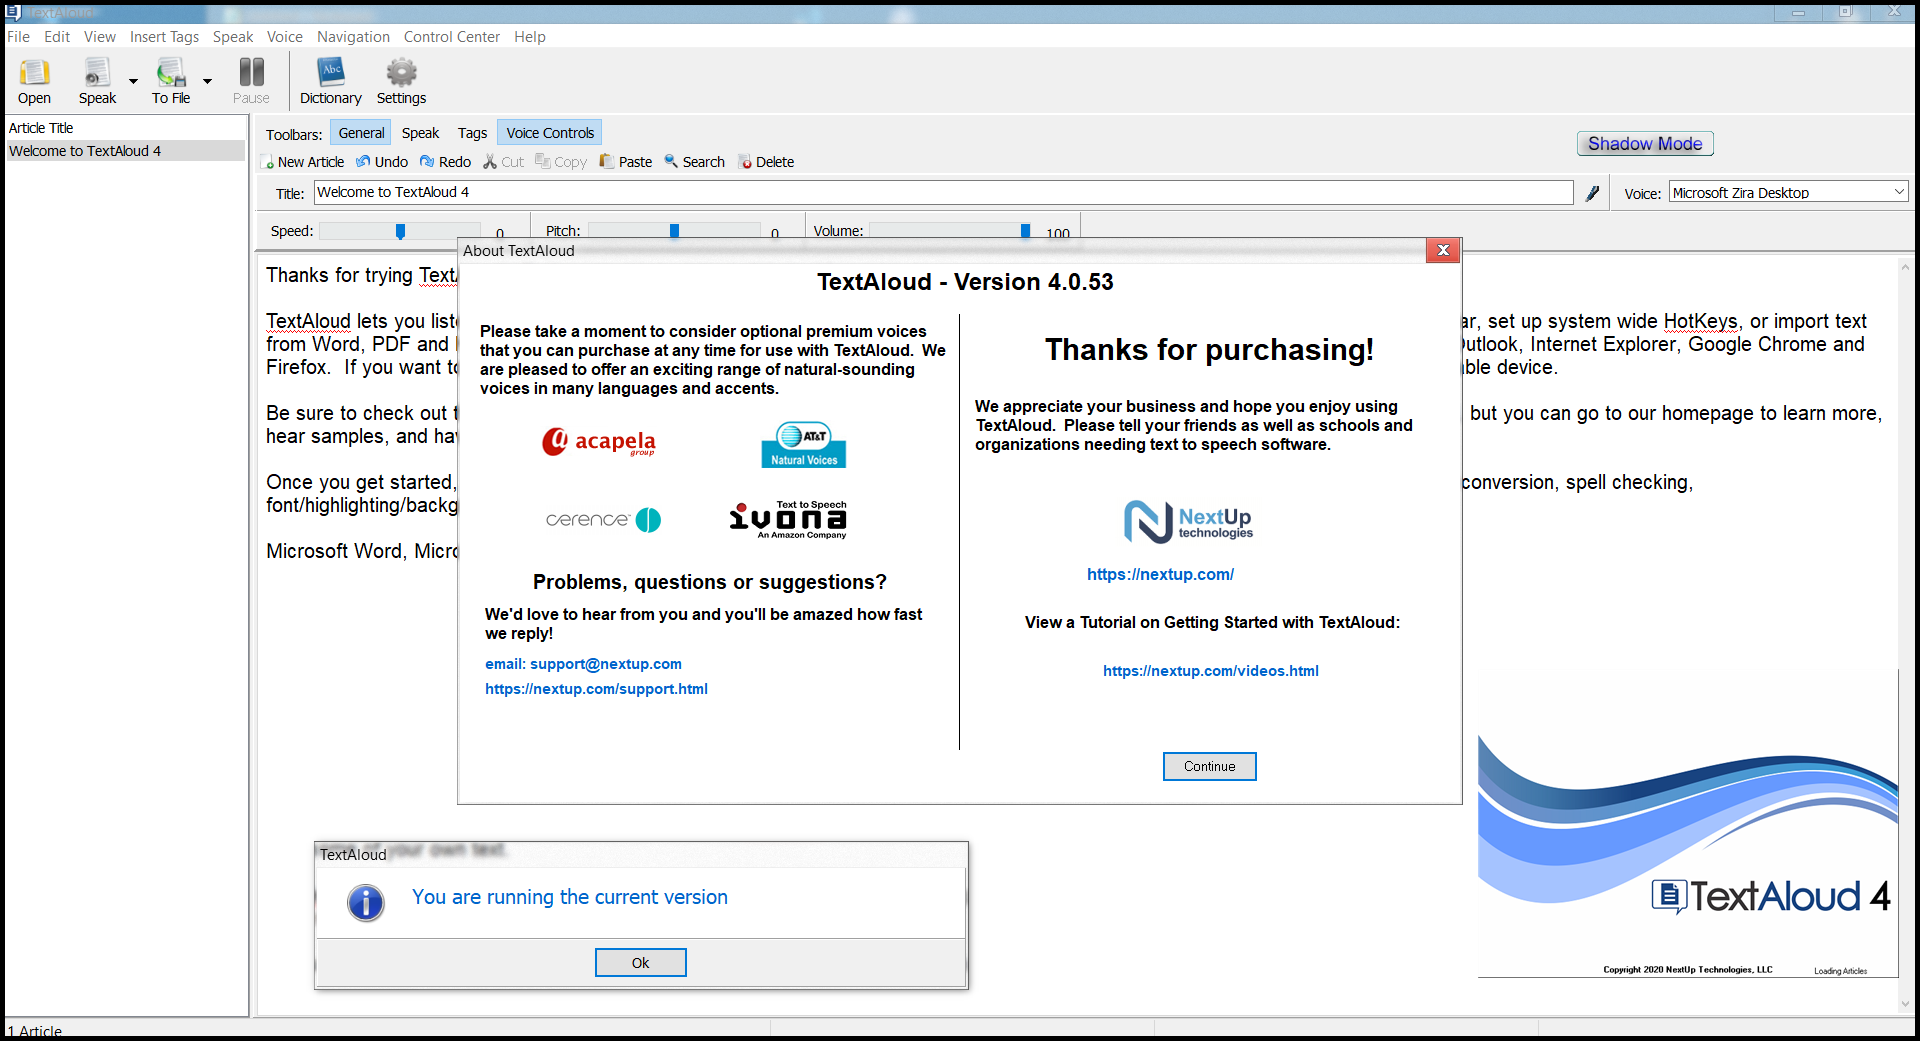Image resolution: width=1920 pixels, height=1041 pixels.
Task: Click the pen icon beside Title field
Action: coord(1592,193)
